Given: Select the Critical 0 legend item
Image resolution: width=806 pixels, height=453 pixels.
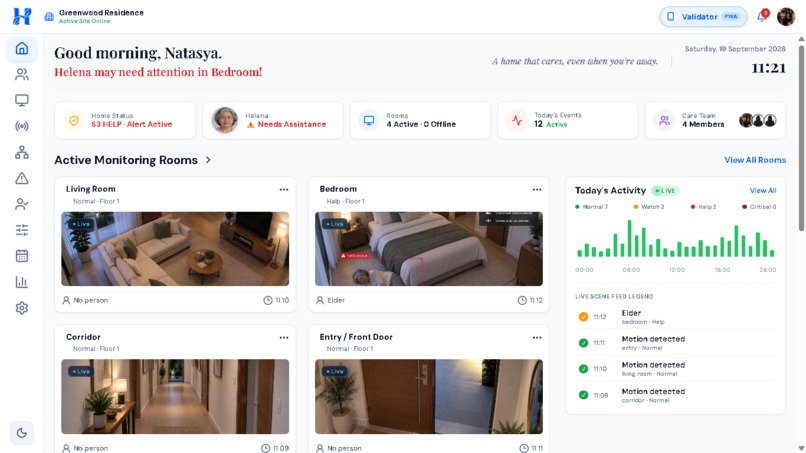Looking at the screenshot, I should (759, 207).
